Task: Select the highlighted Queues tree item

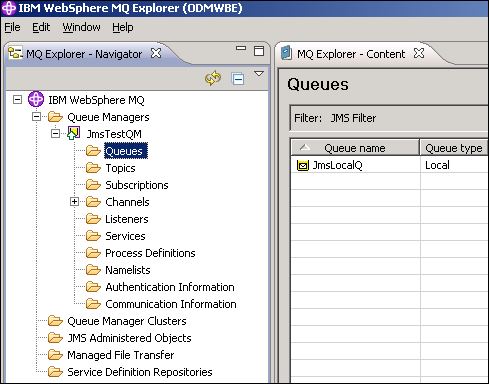Action: tap(126, 151)
